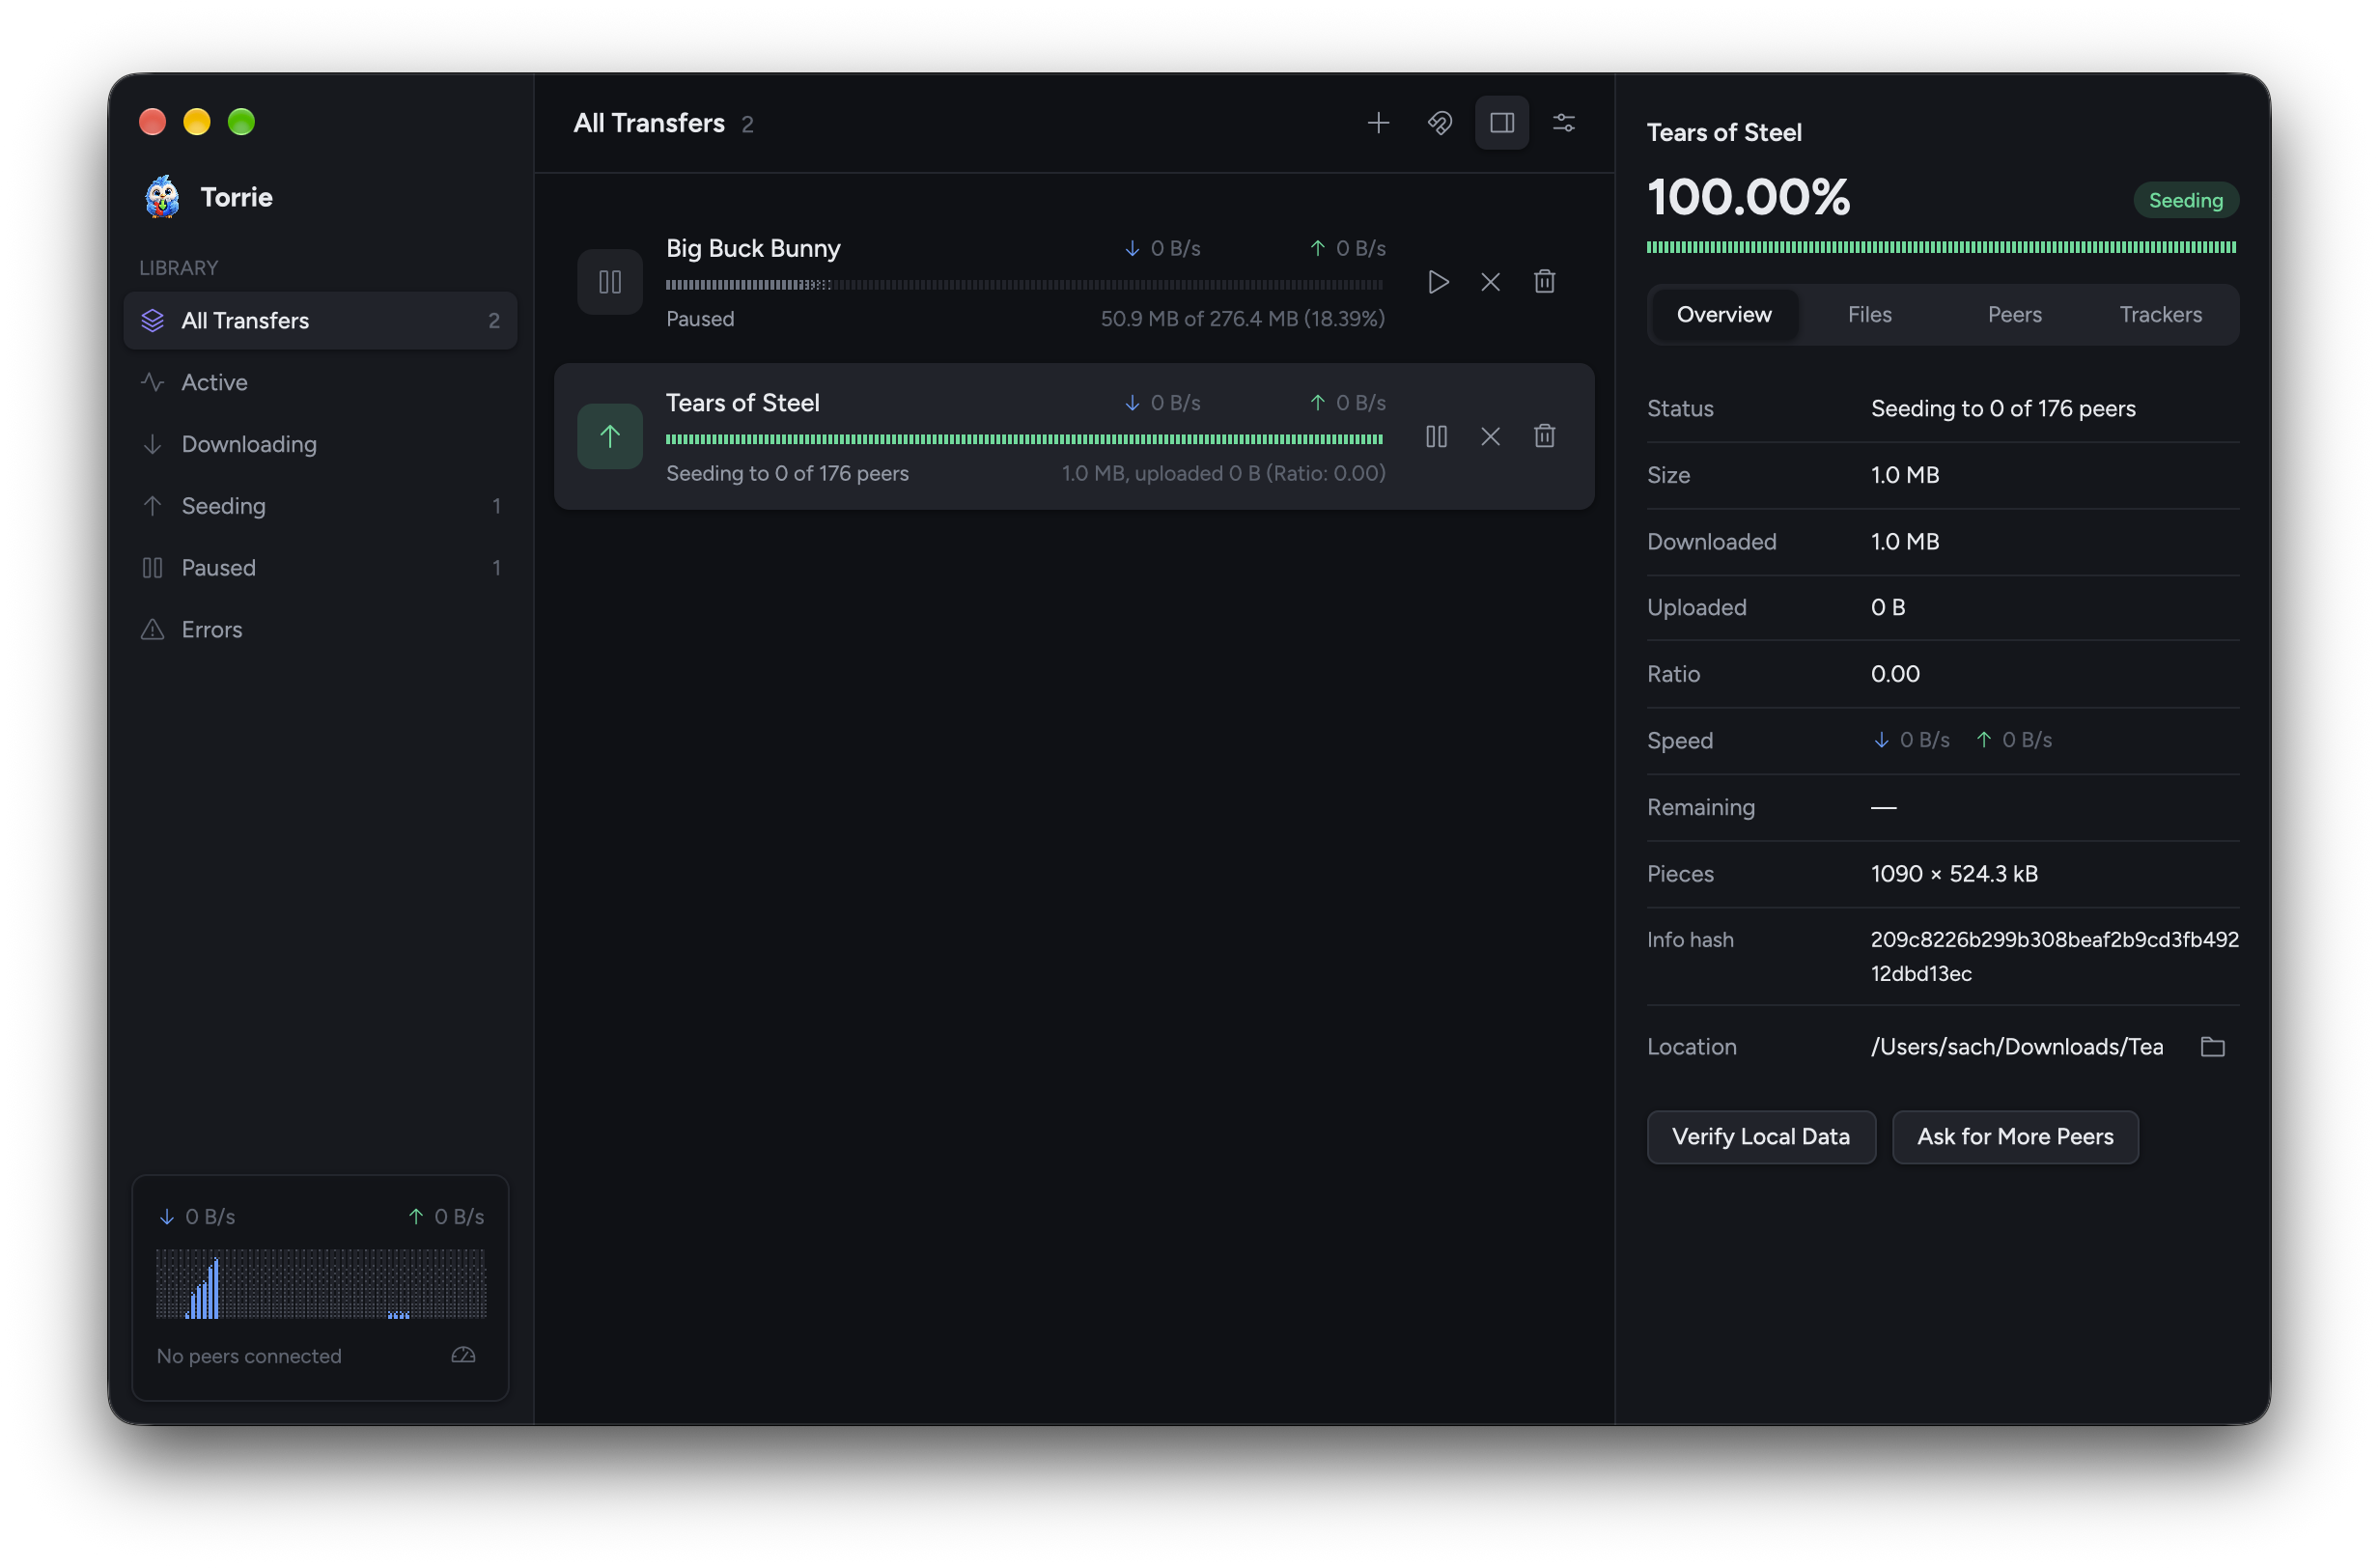This screenshot has width=2379, height=1568.
Task: Click Ask for More Peers button
Action: tap(2015, 1136)
